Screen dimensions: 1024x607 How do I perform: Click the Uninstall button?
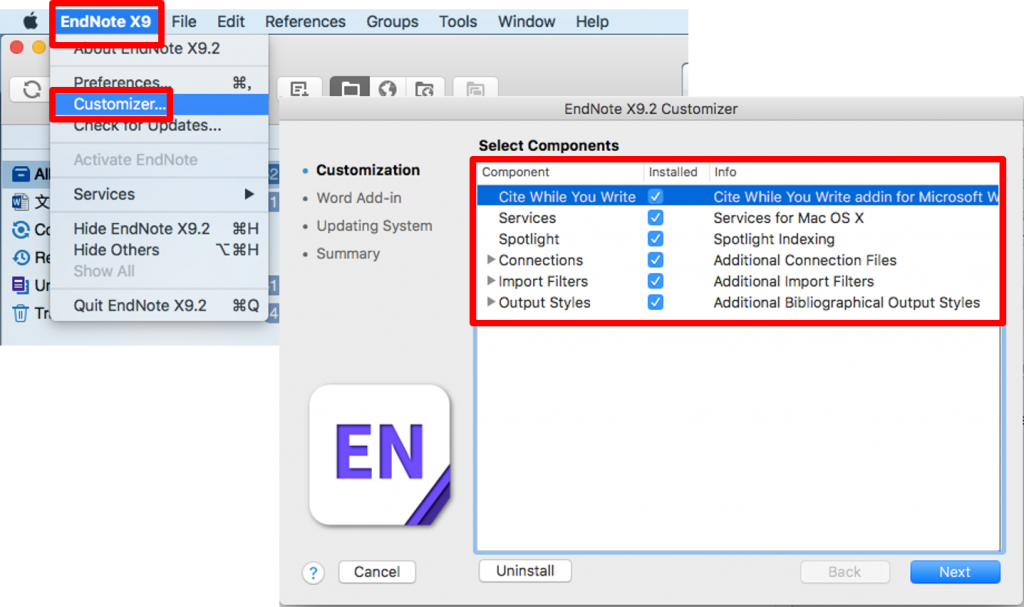pos(525,571)
